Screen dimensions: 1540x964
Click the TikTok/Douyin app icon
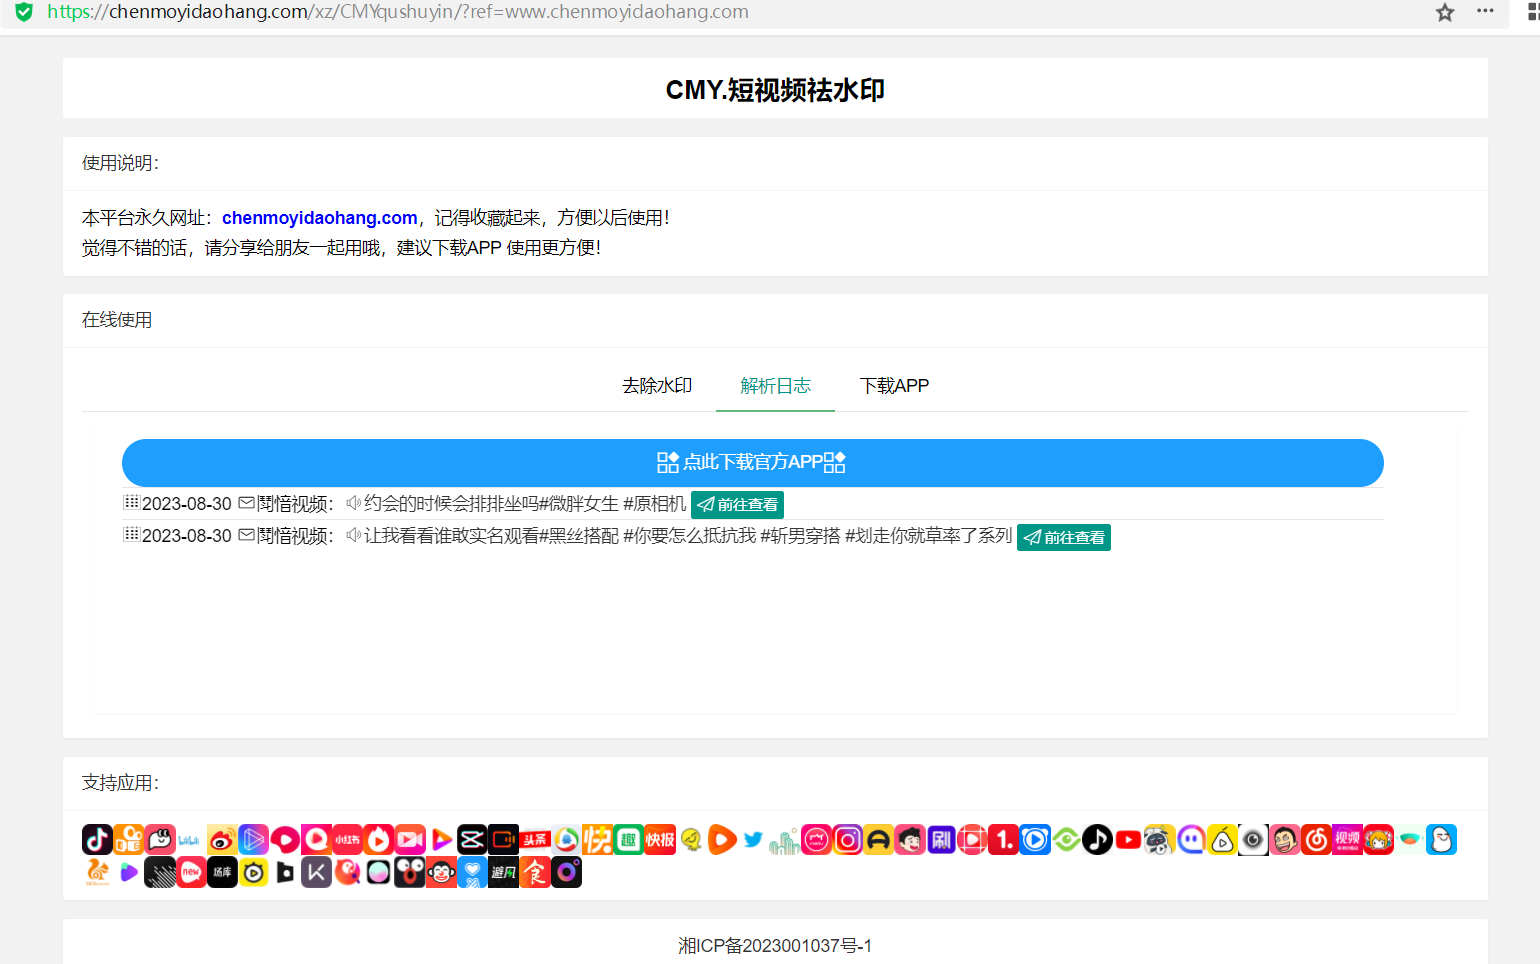[97, 840]
